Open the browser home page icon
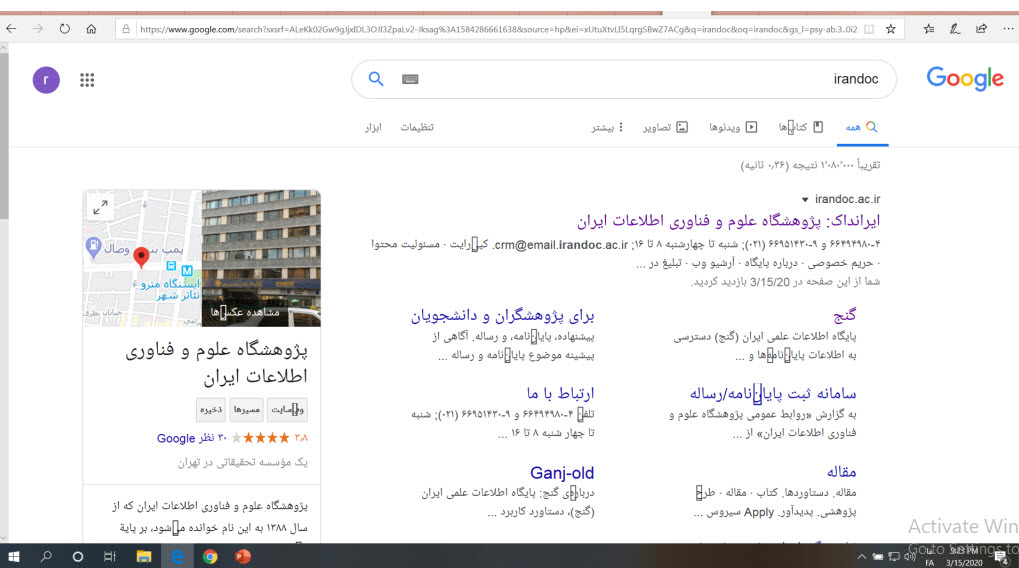1019x568 pixels. pos(91,29)
